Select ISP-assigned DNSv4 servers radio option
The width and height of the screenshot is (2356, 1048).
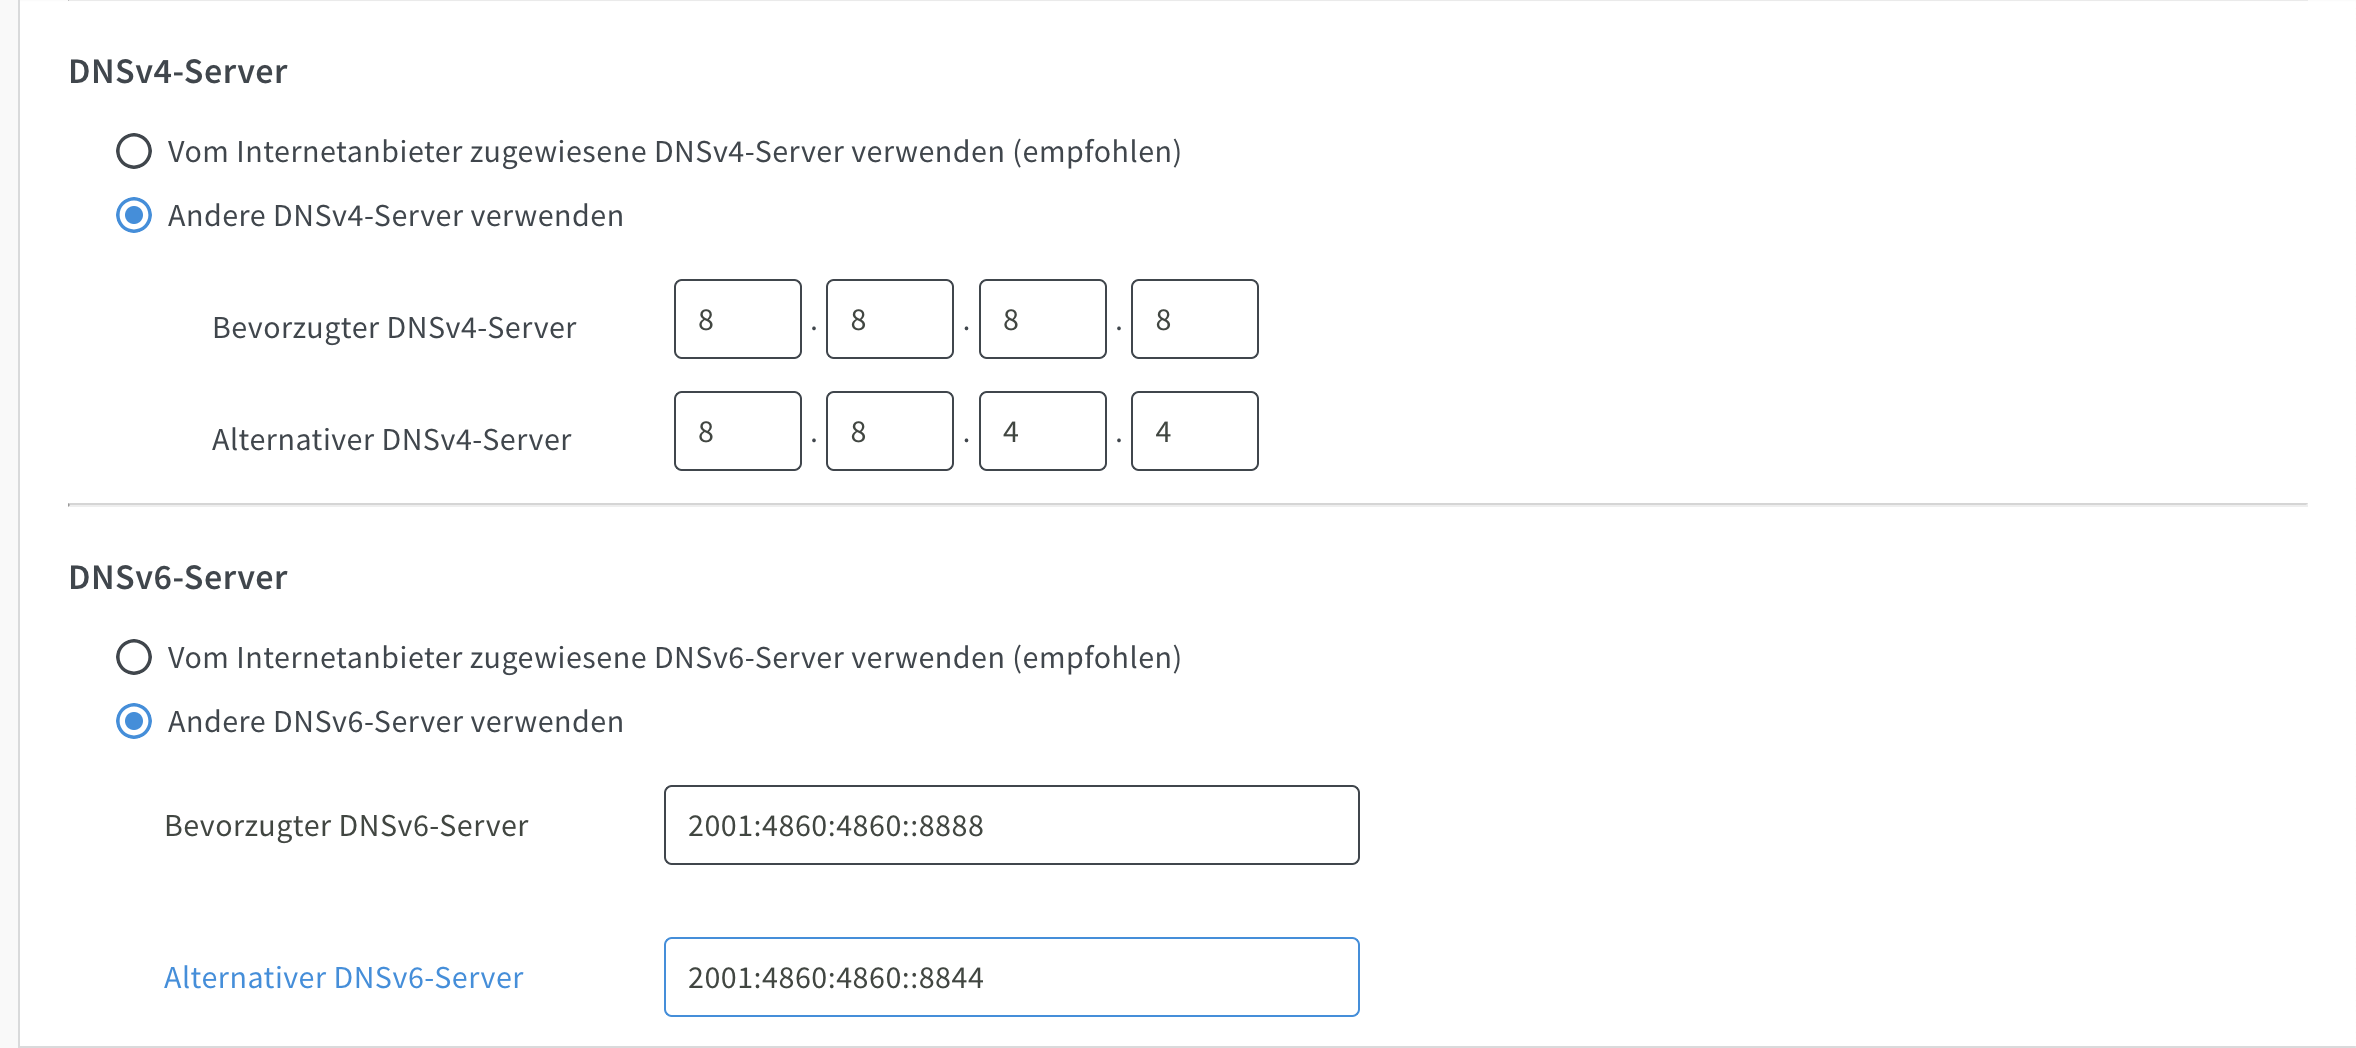coord(134,152)
